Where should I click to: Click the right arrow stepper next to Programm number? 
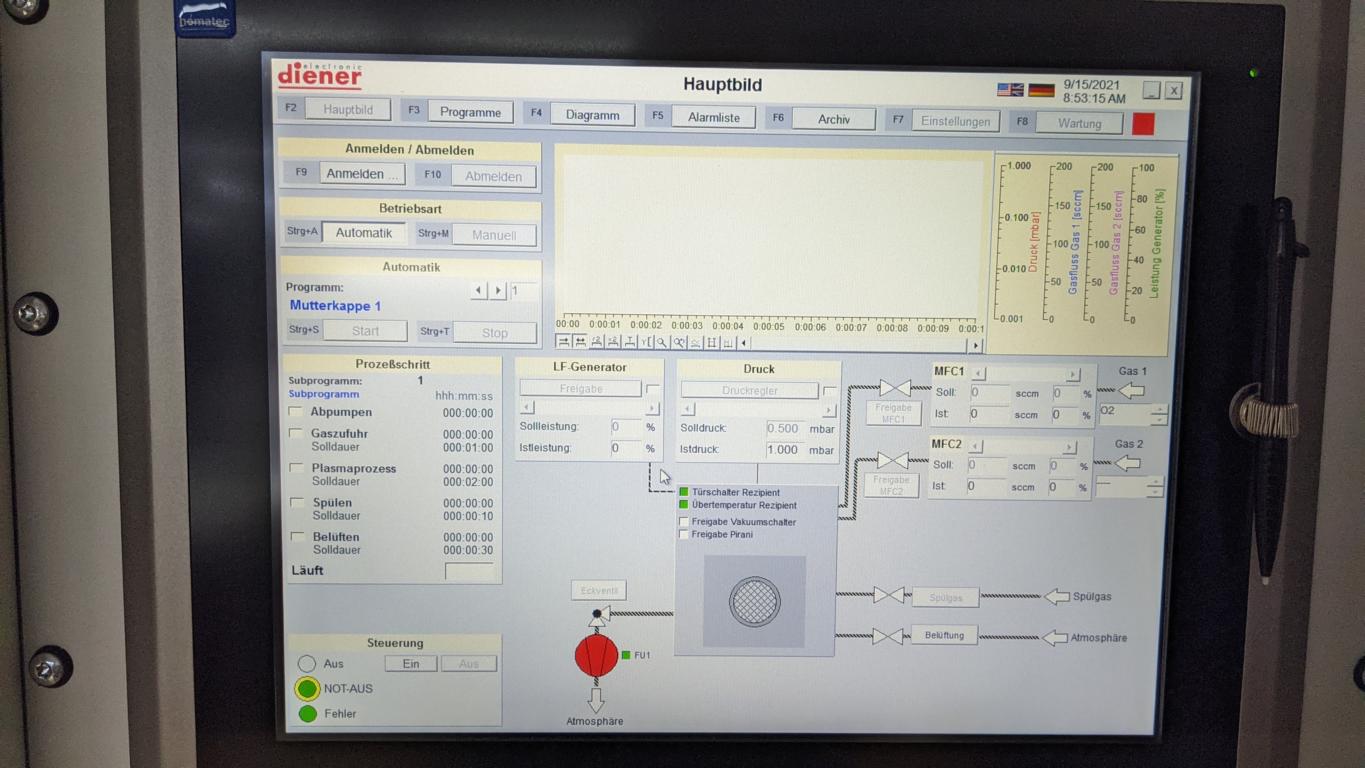coord(497,290)
